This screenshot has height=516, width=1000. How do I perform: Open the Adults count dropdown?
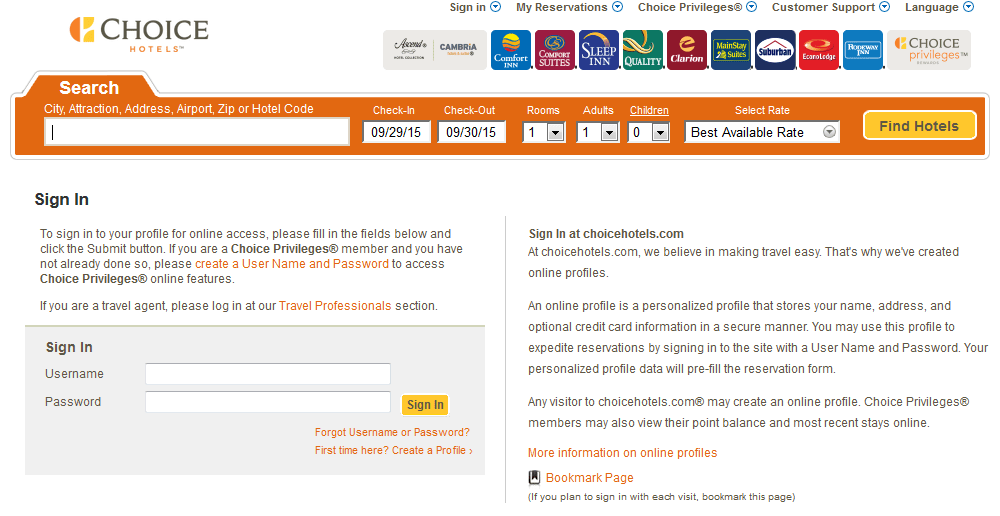pyautogui.click(x=598, y=132)
